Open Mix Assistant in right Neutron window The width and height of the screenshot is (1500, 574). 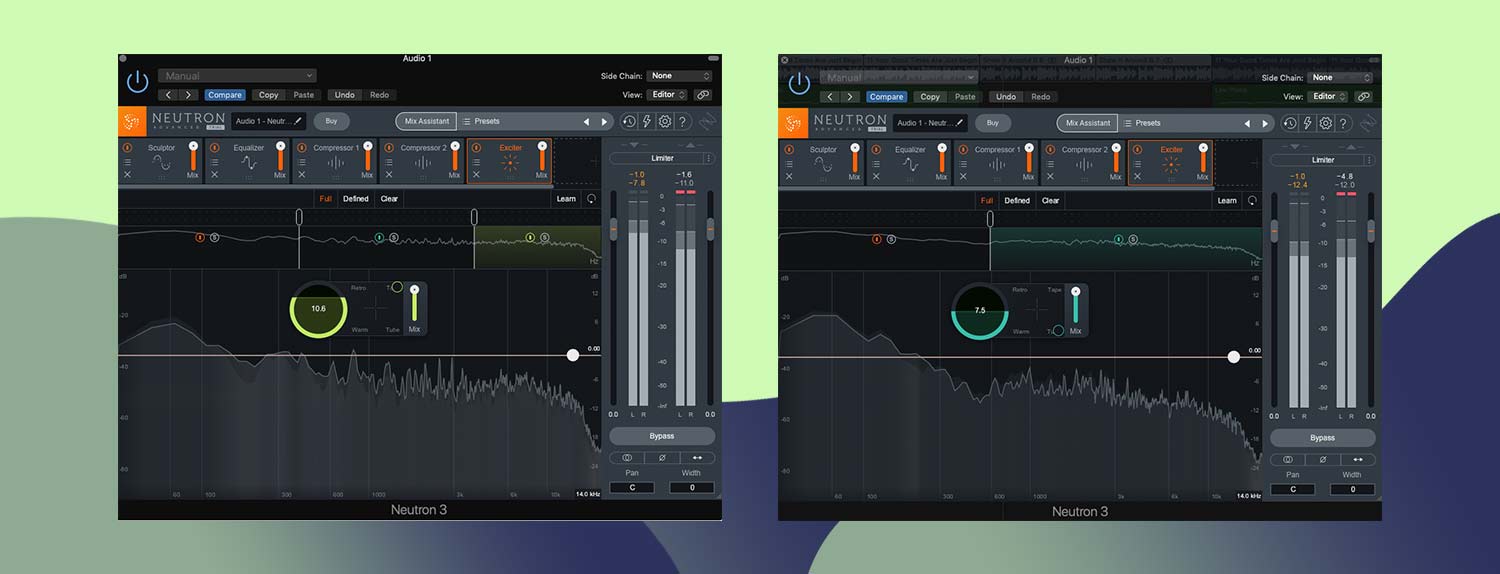tap(1087, 123)
